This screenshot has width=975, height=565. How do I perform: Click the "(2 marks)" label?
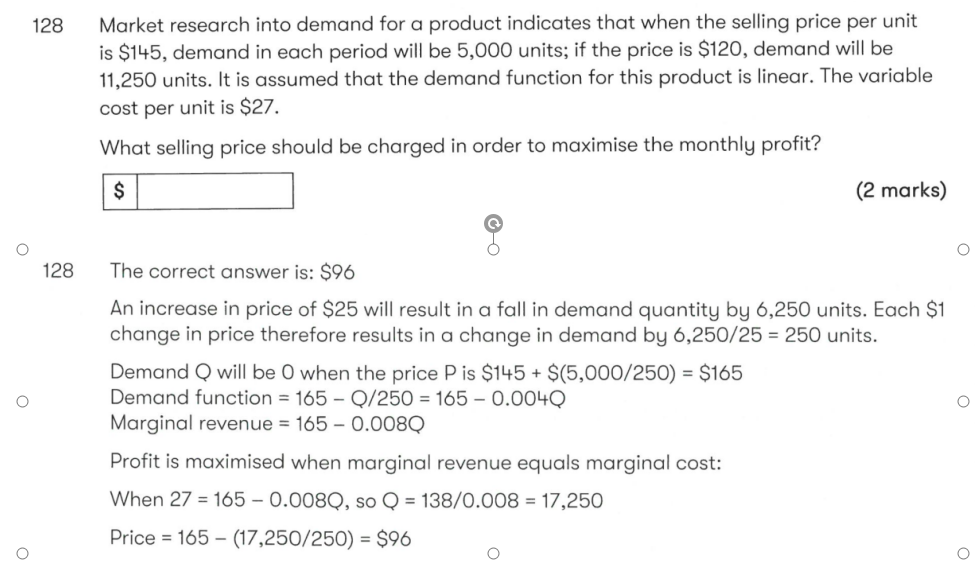(x=900, y=191)
